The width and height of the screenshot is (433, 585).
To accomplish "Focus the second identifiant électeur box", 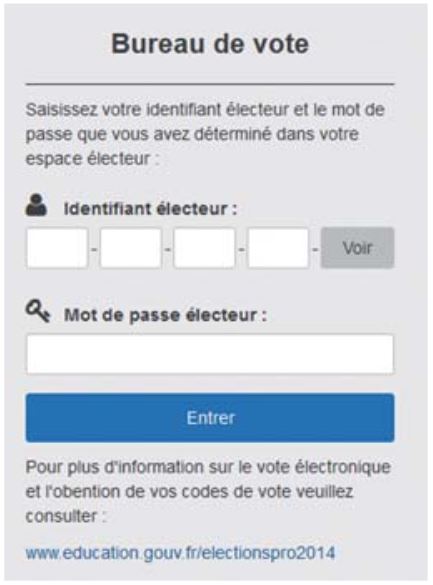I will [x=131, y=248].
